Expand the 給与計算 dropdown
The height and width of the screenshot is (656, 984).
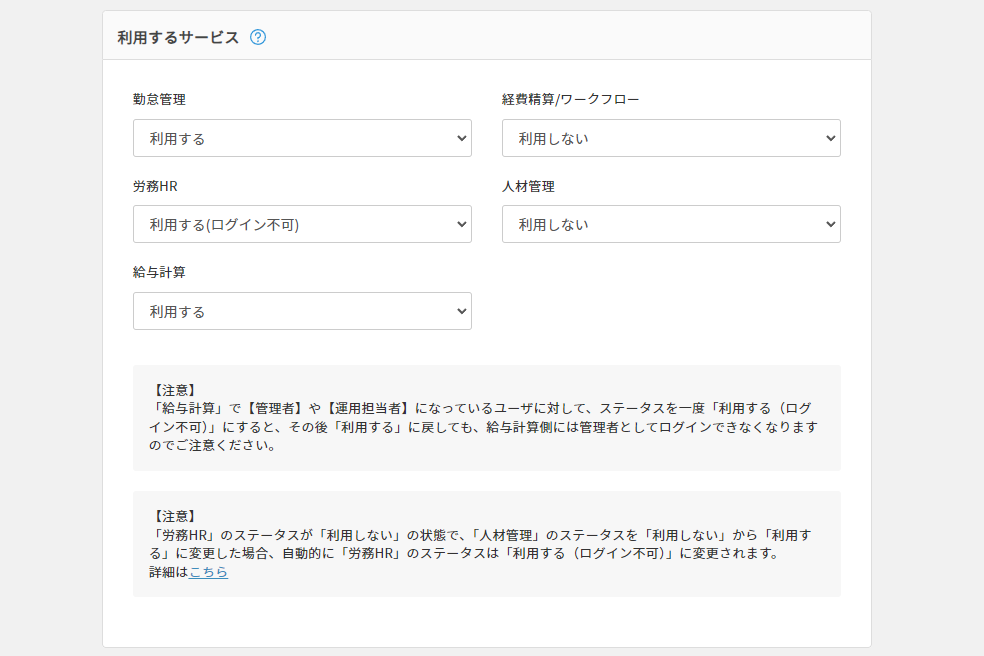coord(301,311)
